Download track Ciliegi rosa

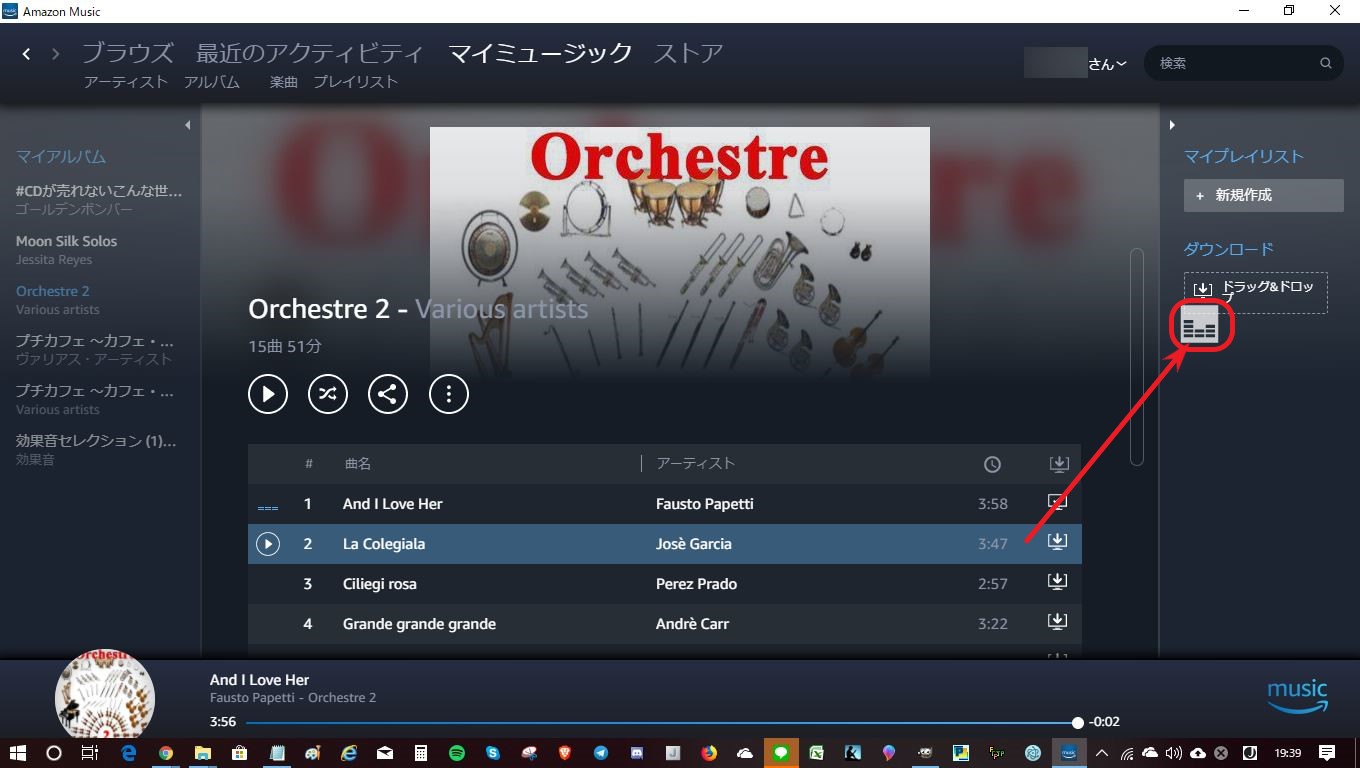tap(1057, 582)
